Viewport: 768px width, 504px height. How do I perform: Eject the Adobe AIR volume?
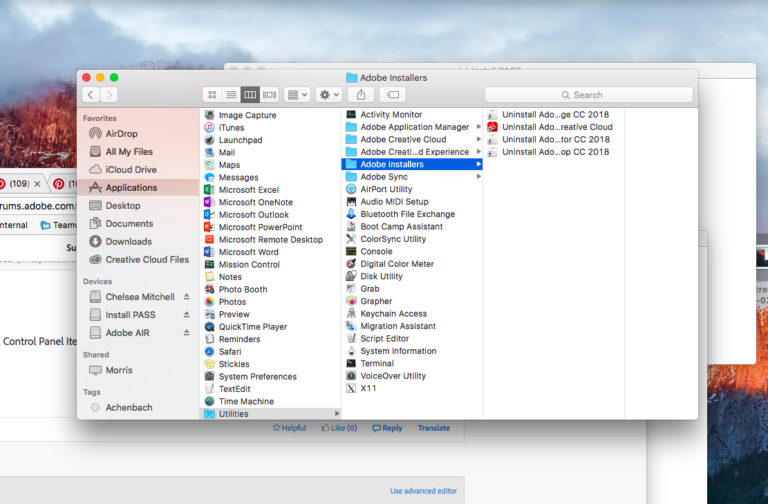click(x=187, y=333)
